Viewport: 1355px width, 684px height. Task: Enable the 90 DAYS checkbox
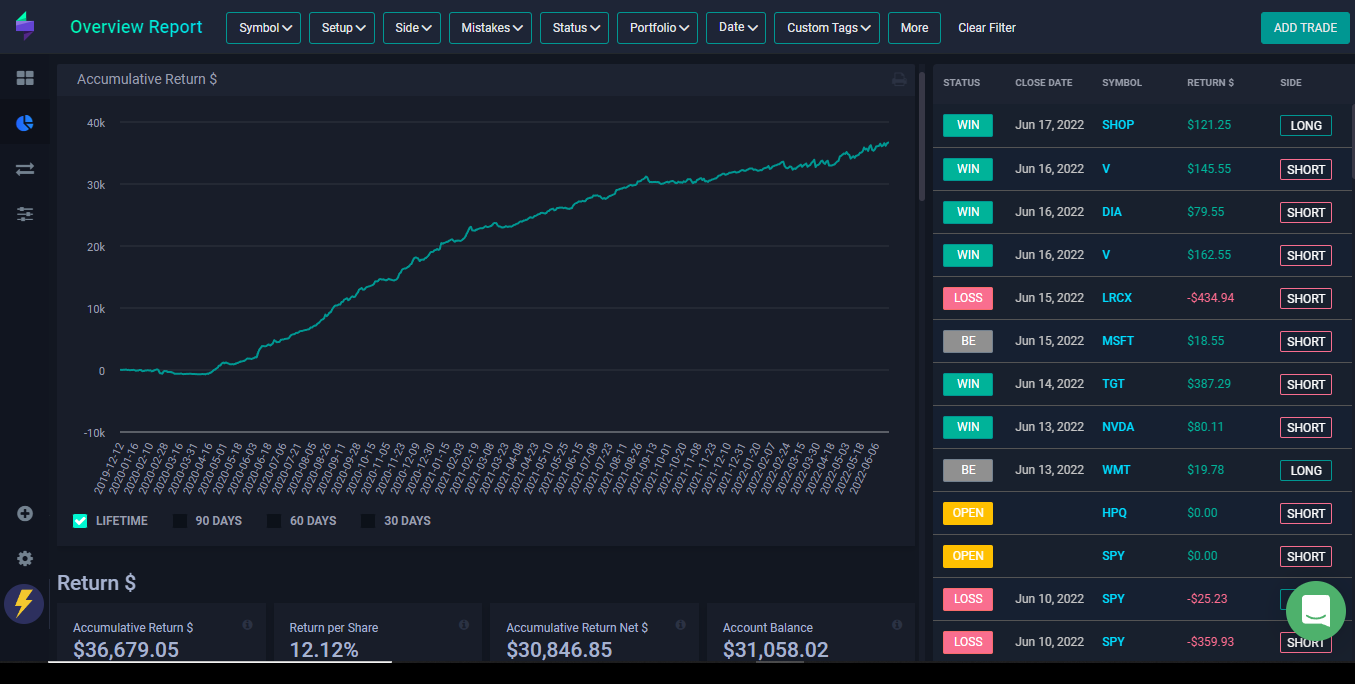180,521
